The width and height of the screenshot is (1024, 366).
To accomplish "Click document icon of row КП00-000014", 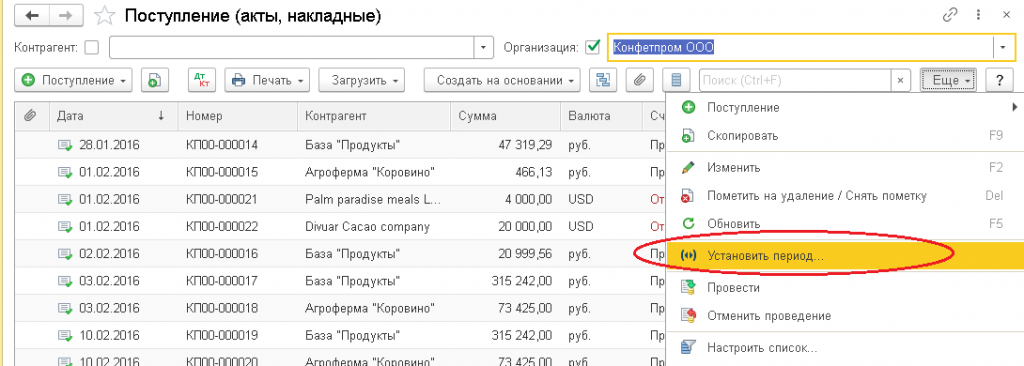I will [65, 145].
